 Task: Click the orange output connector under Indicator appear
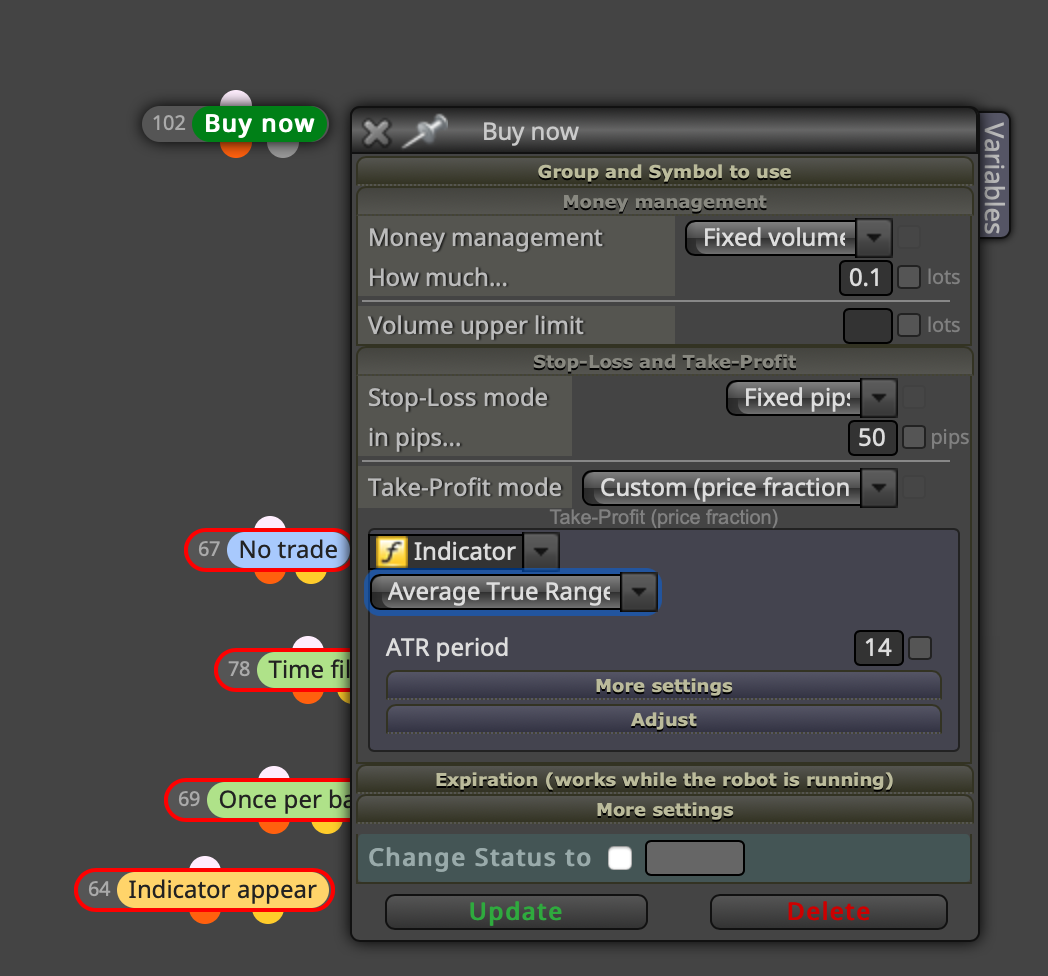[205, 916]
